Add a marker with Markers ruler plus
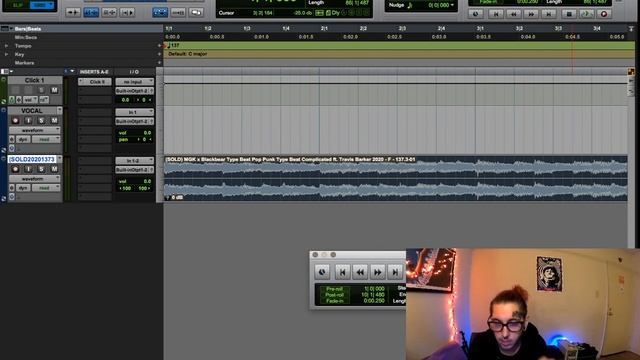The width and height of the screenshot is (640, 360). point(159,63)
